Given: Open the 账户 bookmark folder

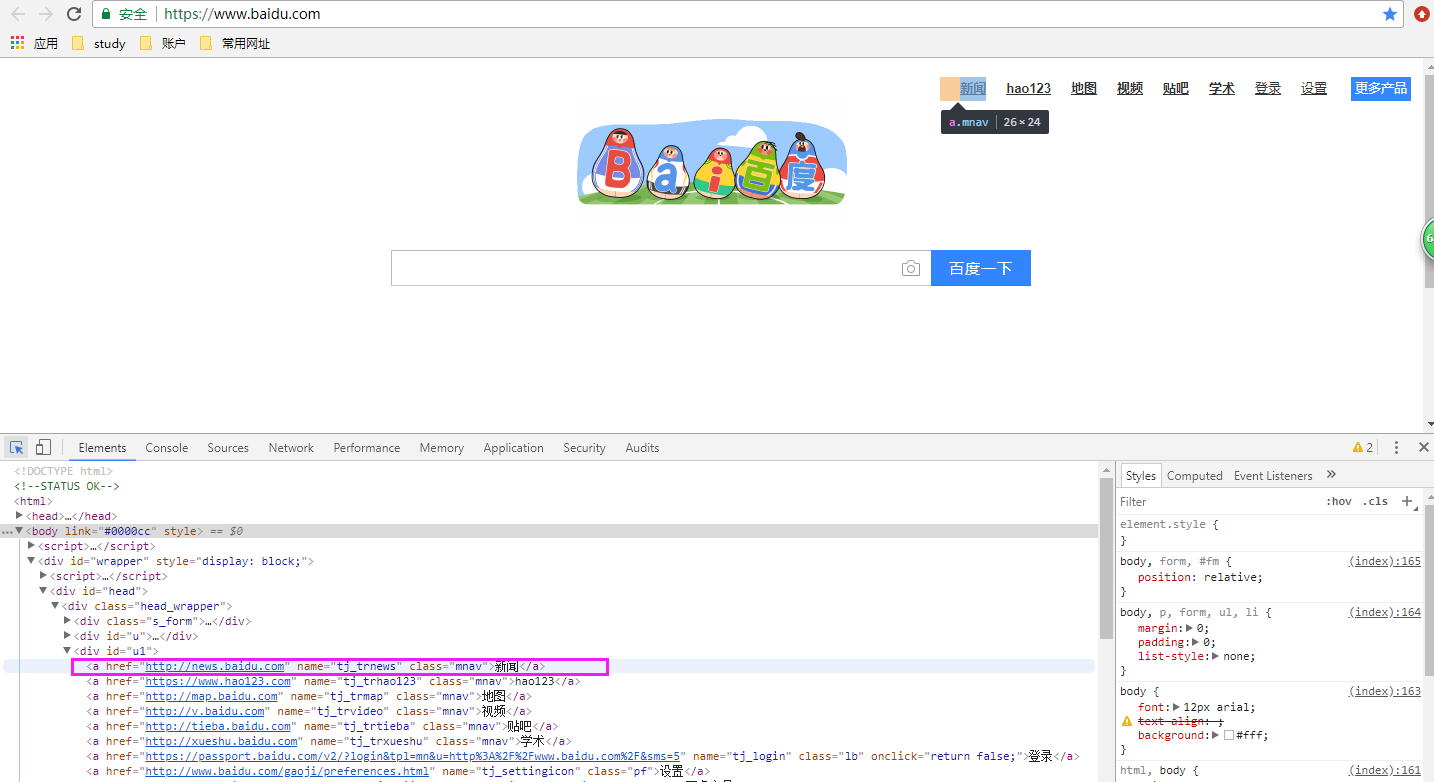Looking at the screenshot, I should [162, 43].
